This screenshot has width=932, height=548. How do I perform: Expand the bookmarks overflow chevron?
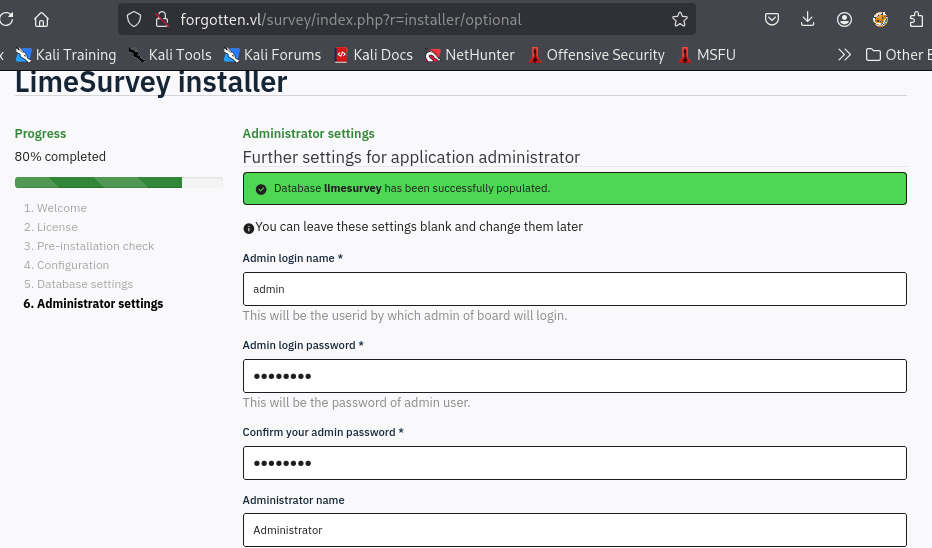[x=845, y=55]
